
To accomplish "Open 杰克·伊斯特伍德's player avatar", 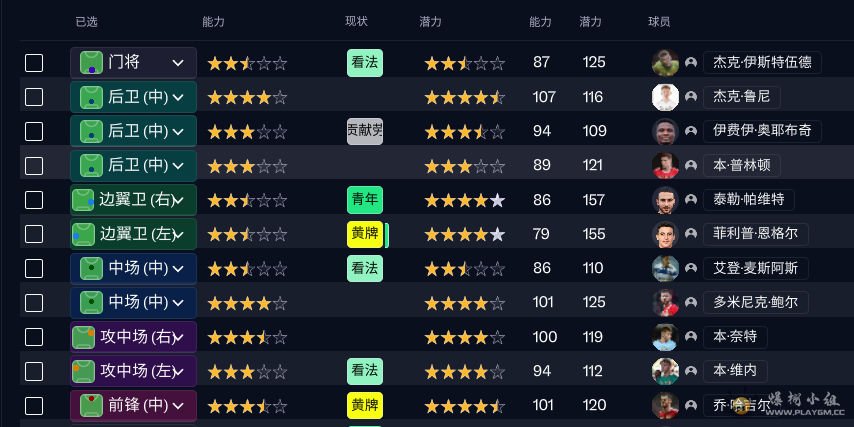I will 665,63.
